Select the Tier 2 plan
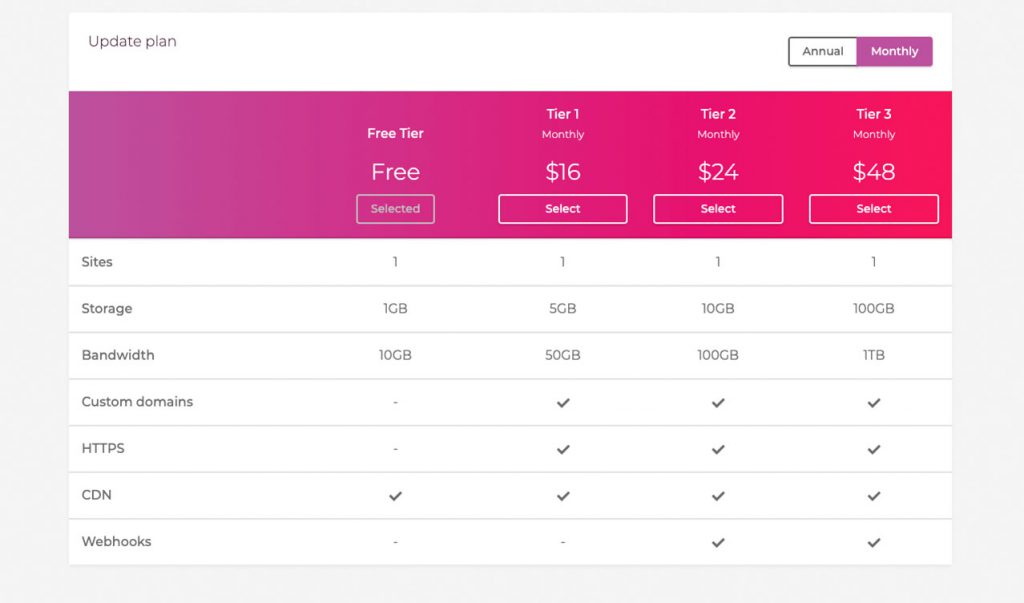This screenshot has height=603, width=1024. 718,209
